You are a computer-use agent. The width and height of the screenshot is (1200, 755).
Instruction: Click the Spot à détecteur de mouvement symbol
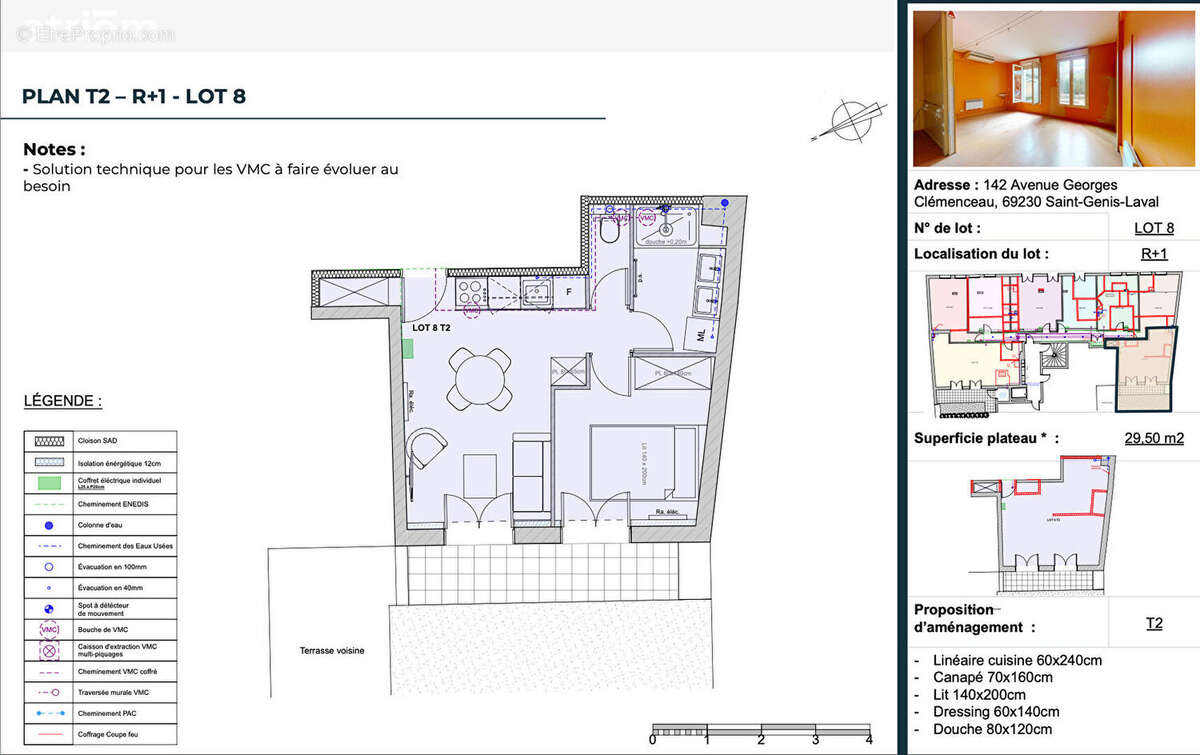pos(49,609)
